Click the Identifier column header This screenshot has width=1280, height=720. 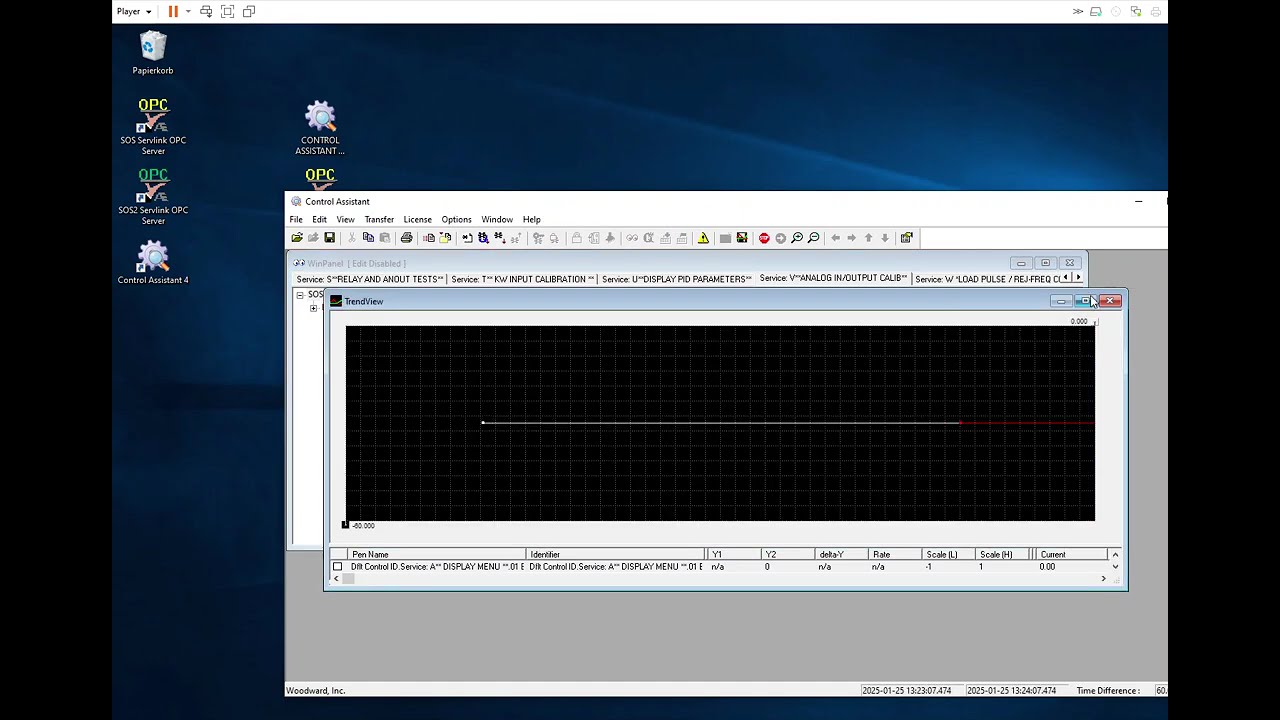(x=615, y=554)
